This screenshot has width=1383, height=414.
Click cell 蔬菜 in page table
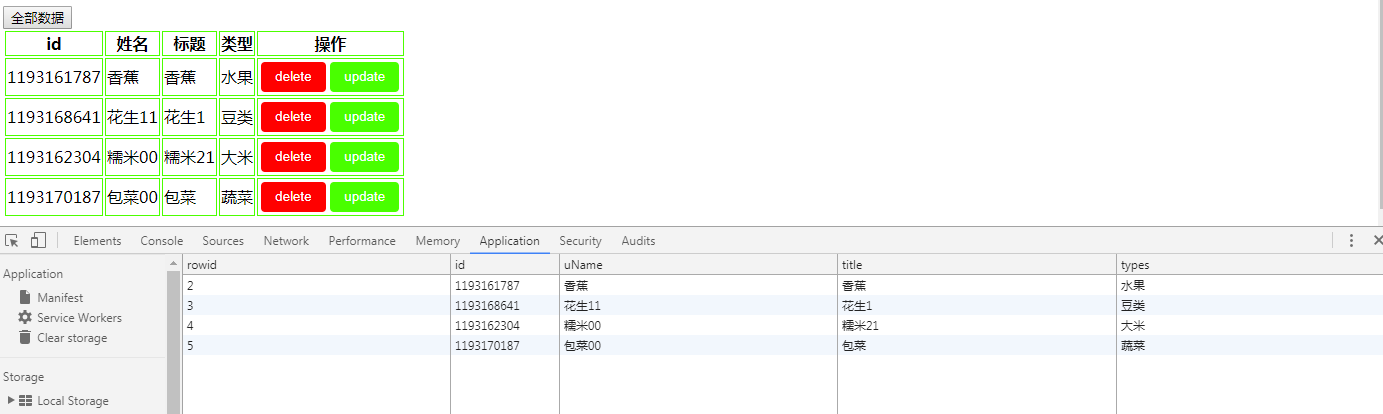click(237, 197)
